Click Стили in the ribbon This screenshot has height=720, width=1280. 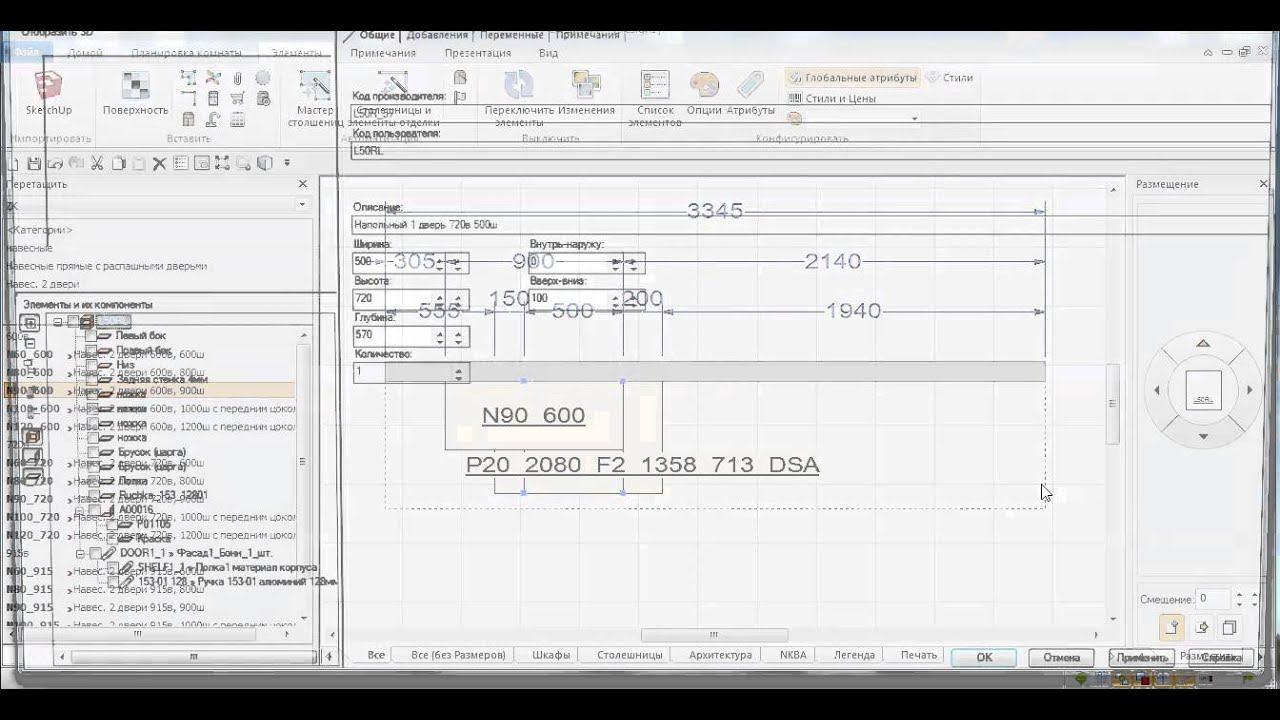[x=949, y=77]
